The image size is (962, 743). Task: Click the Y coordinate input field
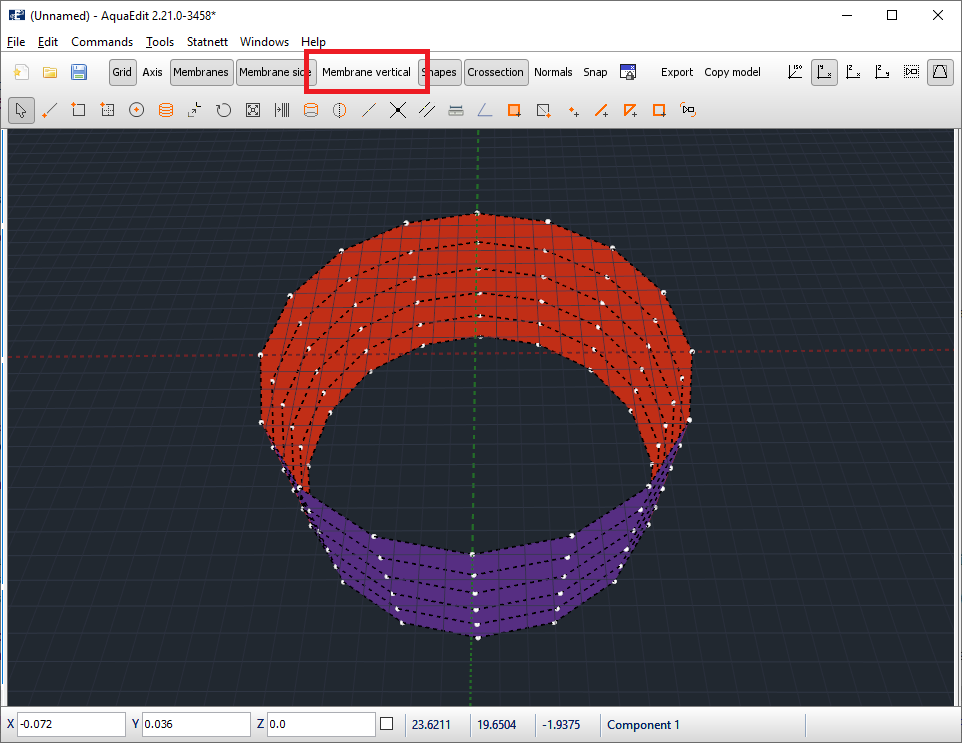click(x=196, y=725)
